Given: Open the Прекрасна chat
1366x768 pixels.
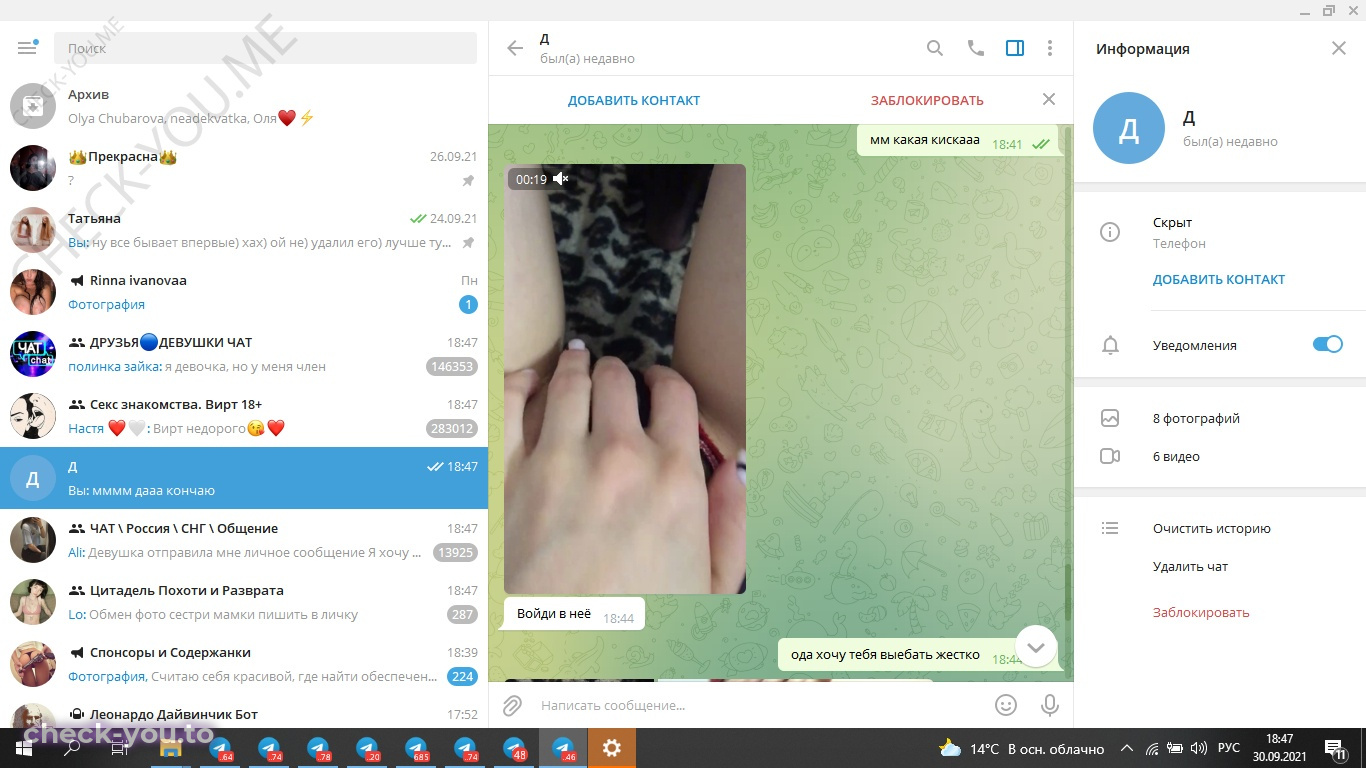Looking at the screenshot, I should coord(244,168).
